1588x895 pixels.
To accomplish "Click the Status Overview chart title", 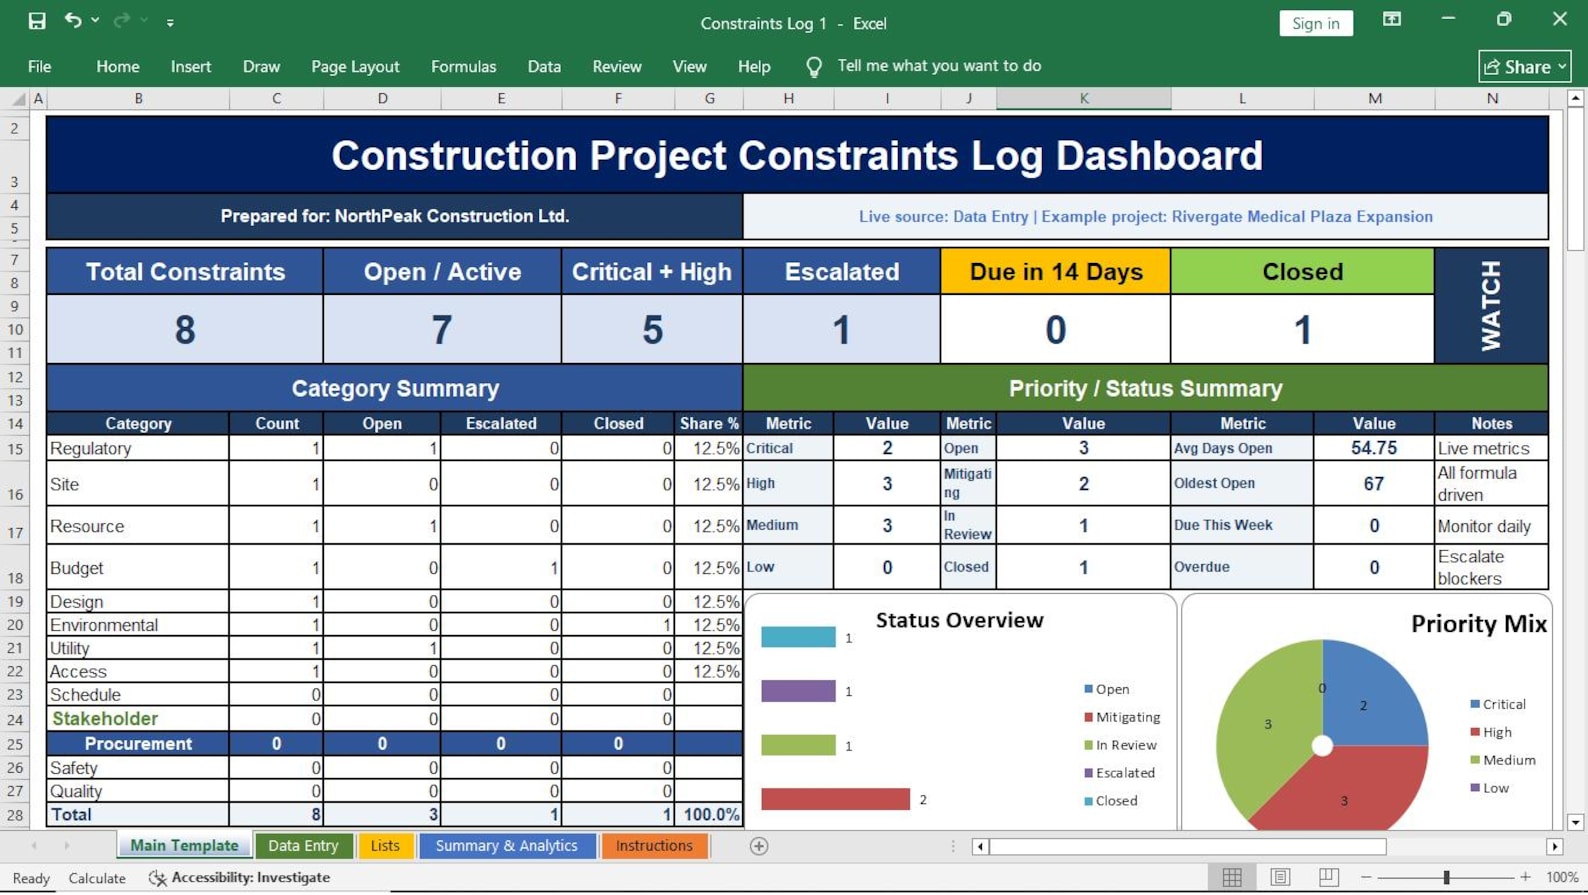I will (x=959, y=620).
